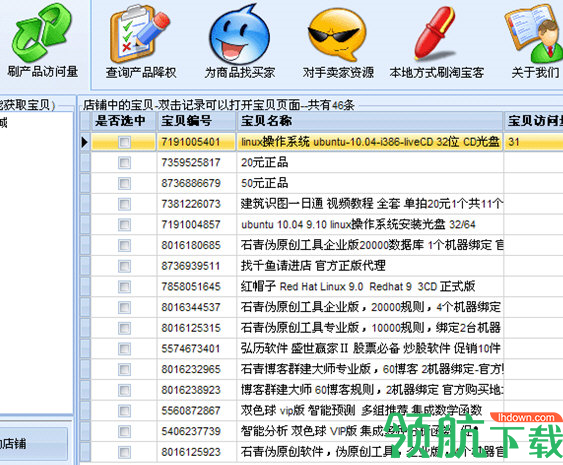The height and width of the screenshot is (465, 563).
Task: Select checkbox for item 7858051645
Action: (124, 287)
